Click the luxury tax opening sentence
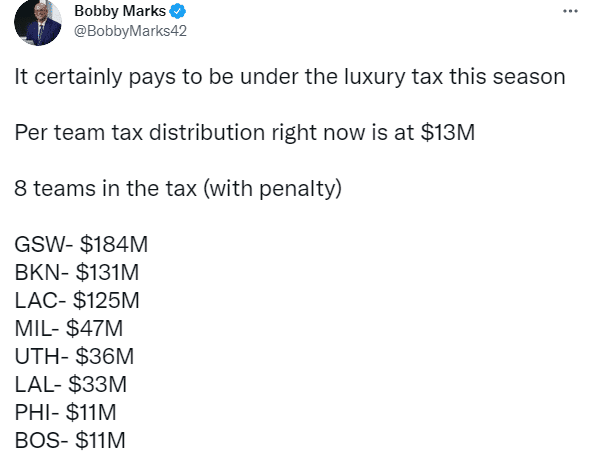The height and width of the screenshot is (456, 595). tap(290, 77)
